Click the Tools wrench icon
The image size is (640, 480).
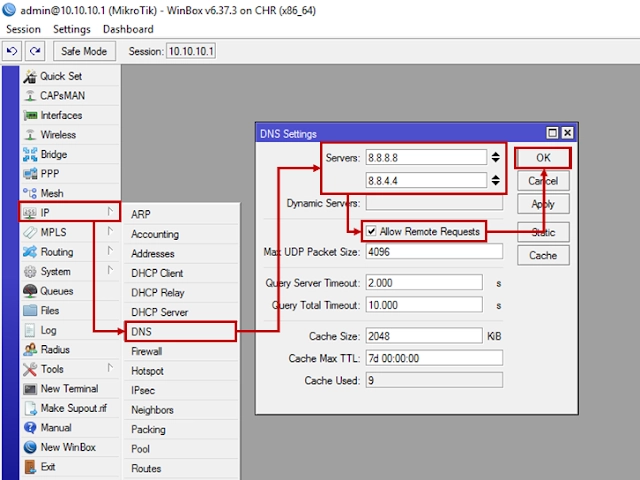[x=30, y=369]
